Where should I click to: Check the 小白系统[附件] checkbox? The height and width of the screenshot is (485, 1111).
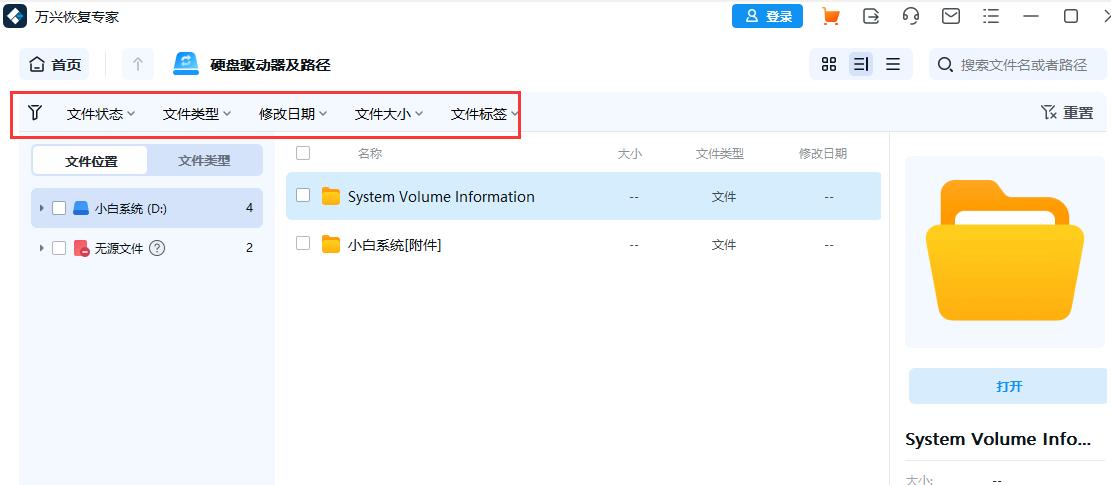pos(303,244)
